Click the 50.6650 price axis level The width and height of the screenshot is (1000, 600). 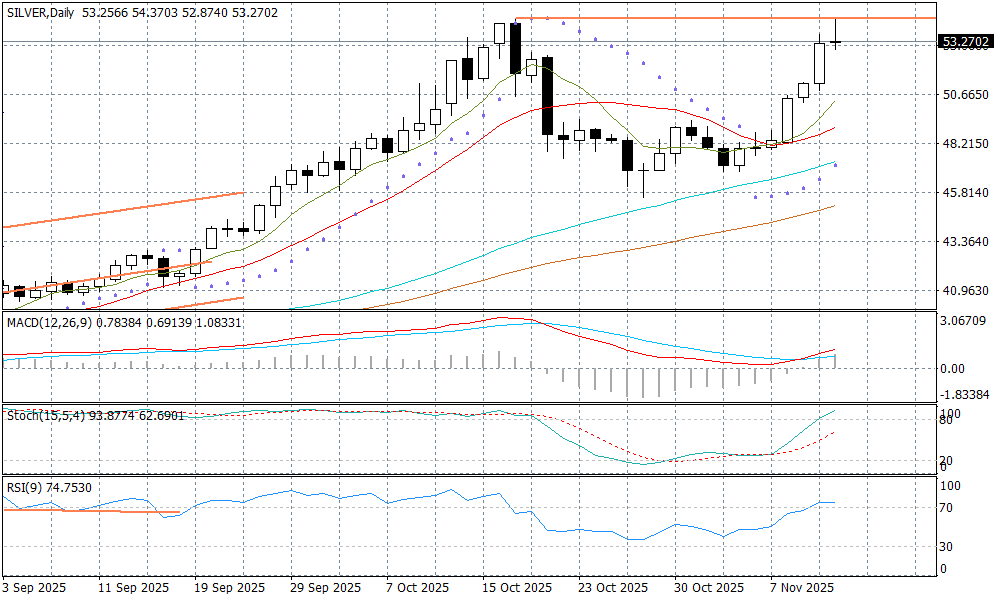click(965, 95)
